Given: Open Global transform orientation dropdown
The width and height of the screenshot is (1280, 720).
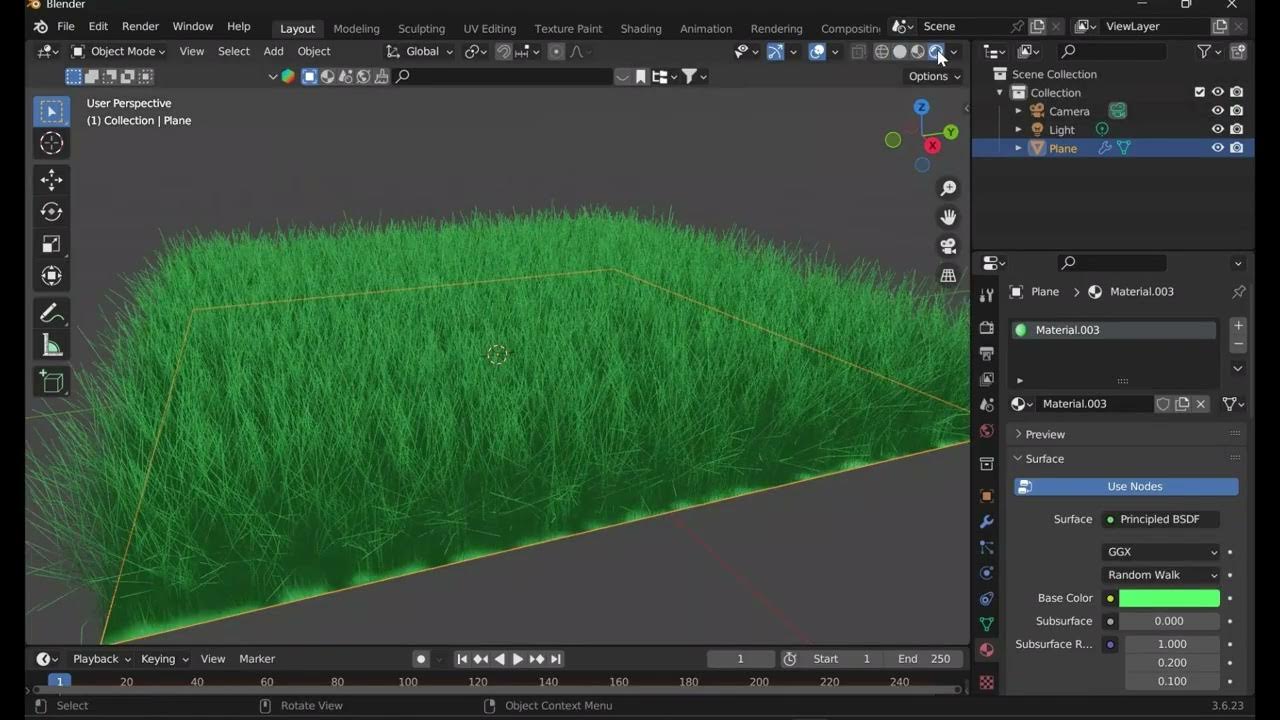Looking at the screenshot, I should point(420,51).
